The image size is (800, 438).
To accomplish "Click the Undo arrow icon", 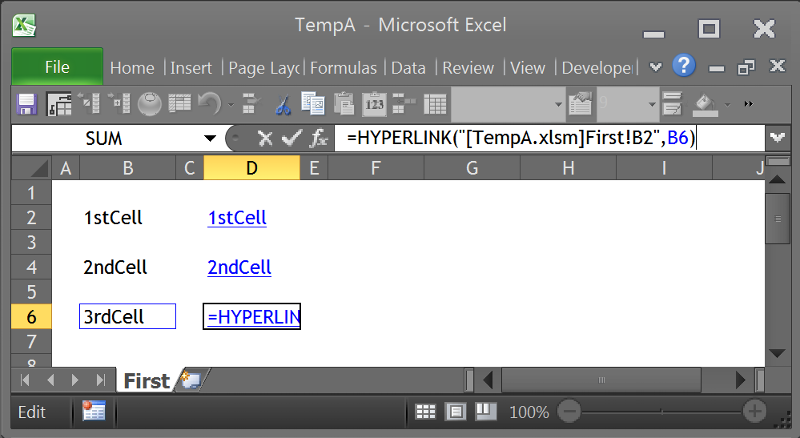I will point(209,104).
